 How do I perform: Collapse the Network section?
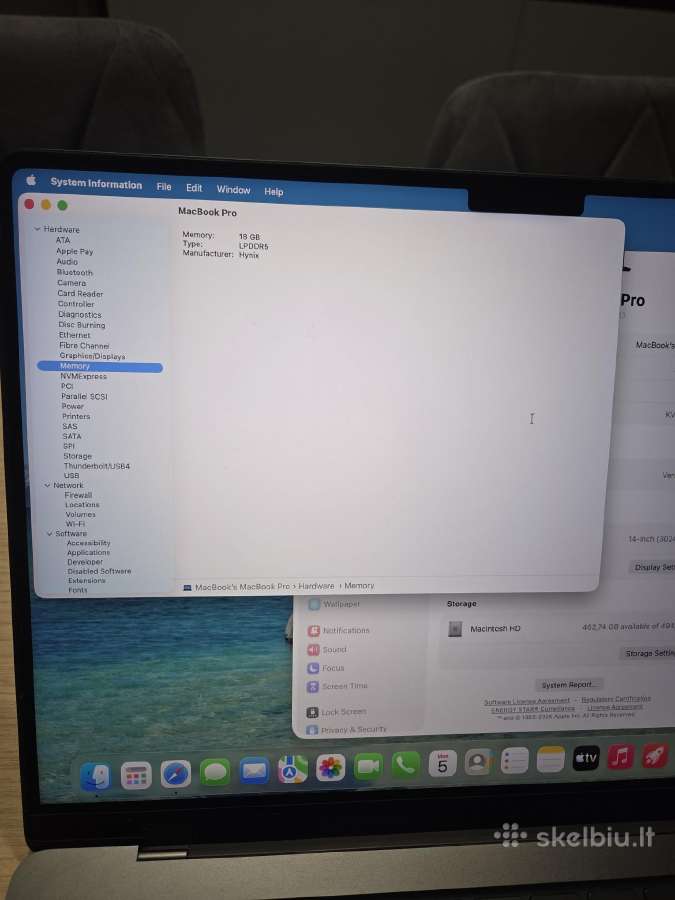[48, 486]
